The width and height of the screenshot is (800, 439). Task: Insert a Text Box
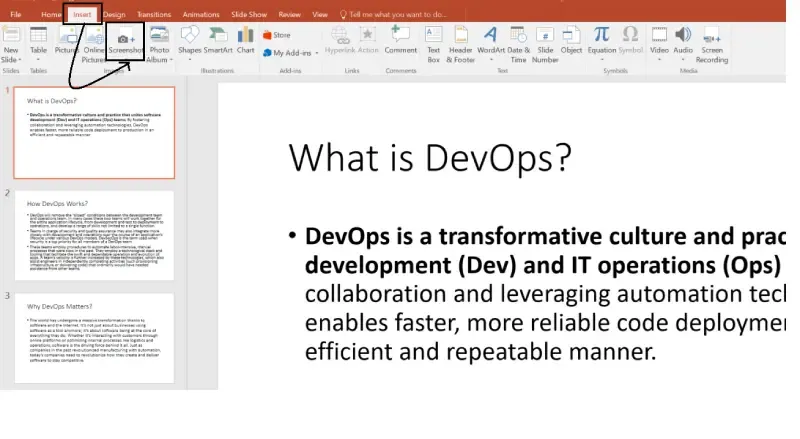pos(434,44)
